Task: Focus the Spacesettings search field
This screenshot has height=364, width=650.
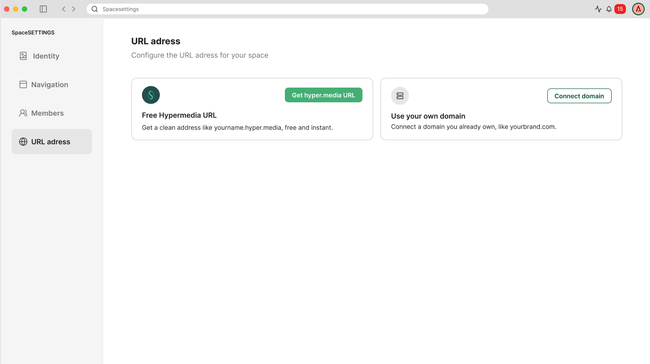Action: pos(287,9)
